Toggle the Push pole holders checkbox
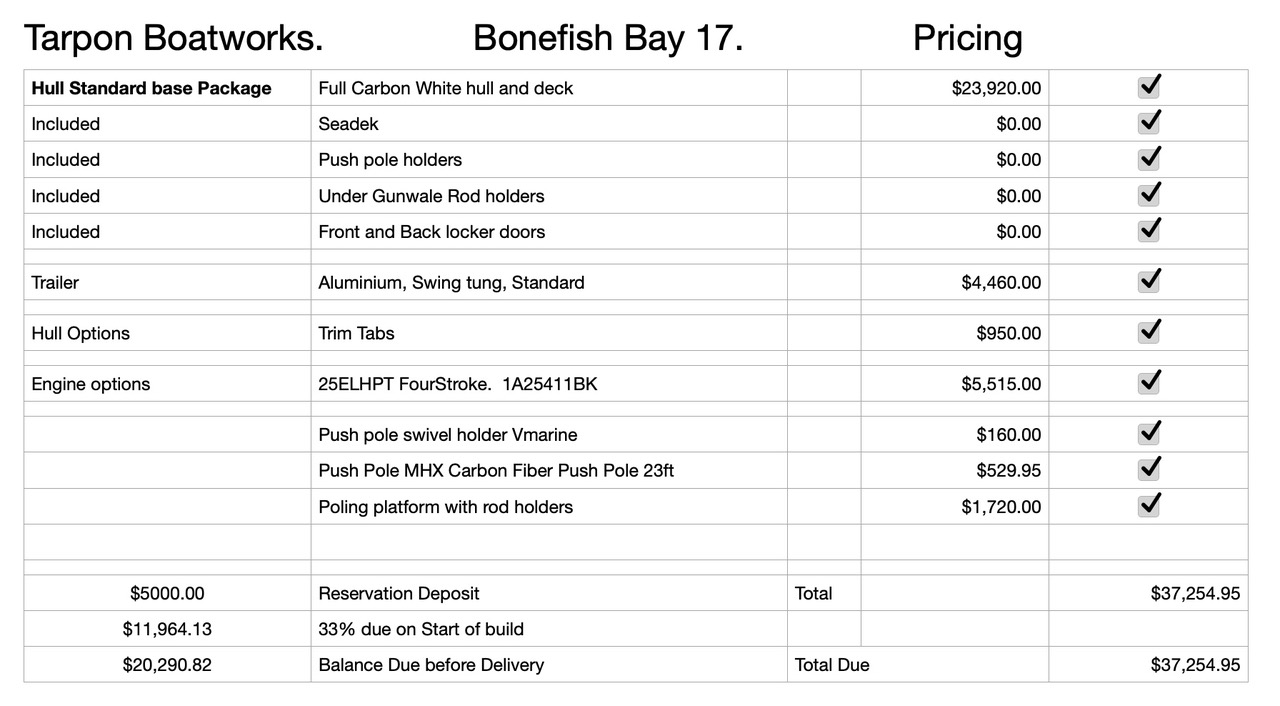The height and width of the screenshot is (706, 1280). point(1149,159)
